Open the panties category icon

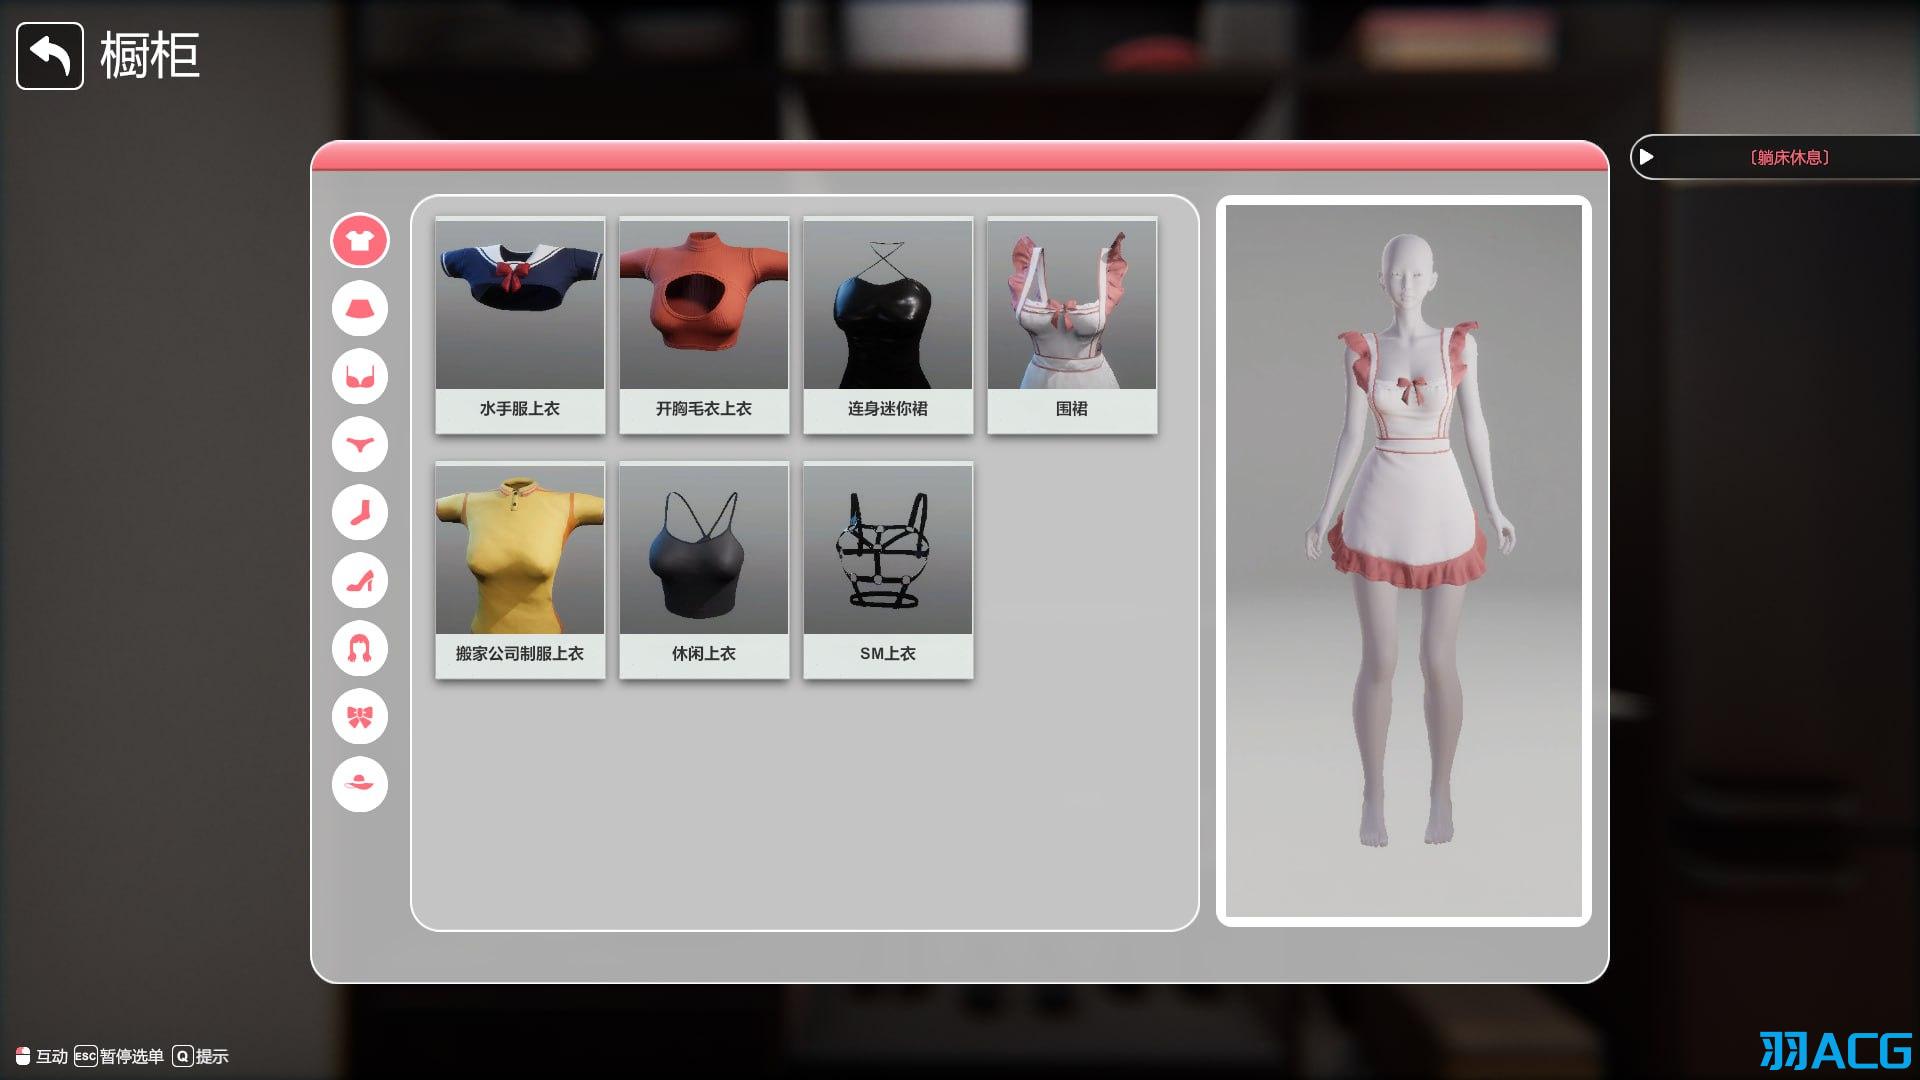click(x=360, y=444)
